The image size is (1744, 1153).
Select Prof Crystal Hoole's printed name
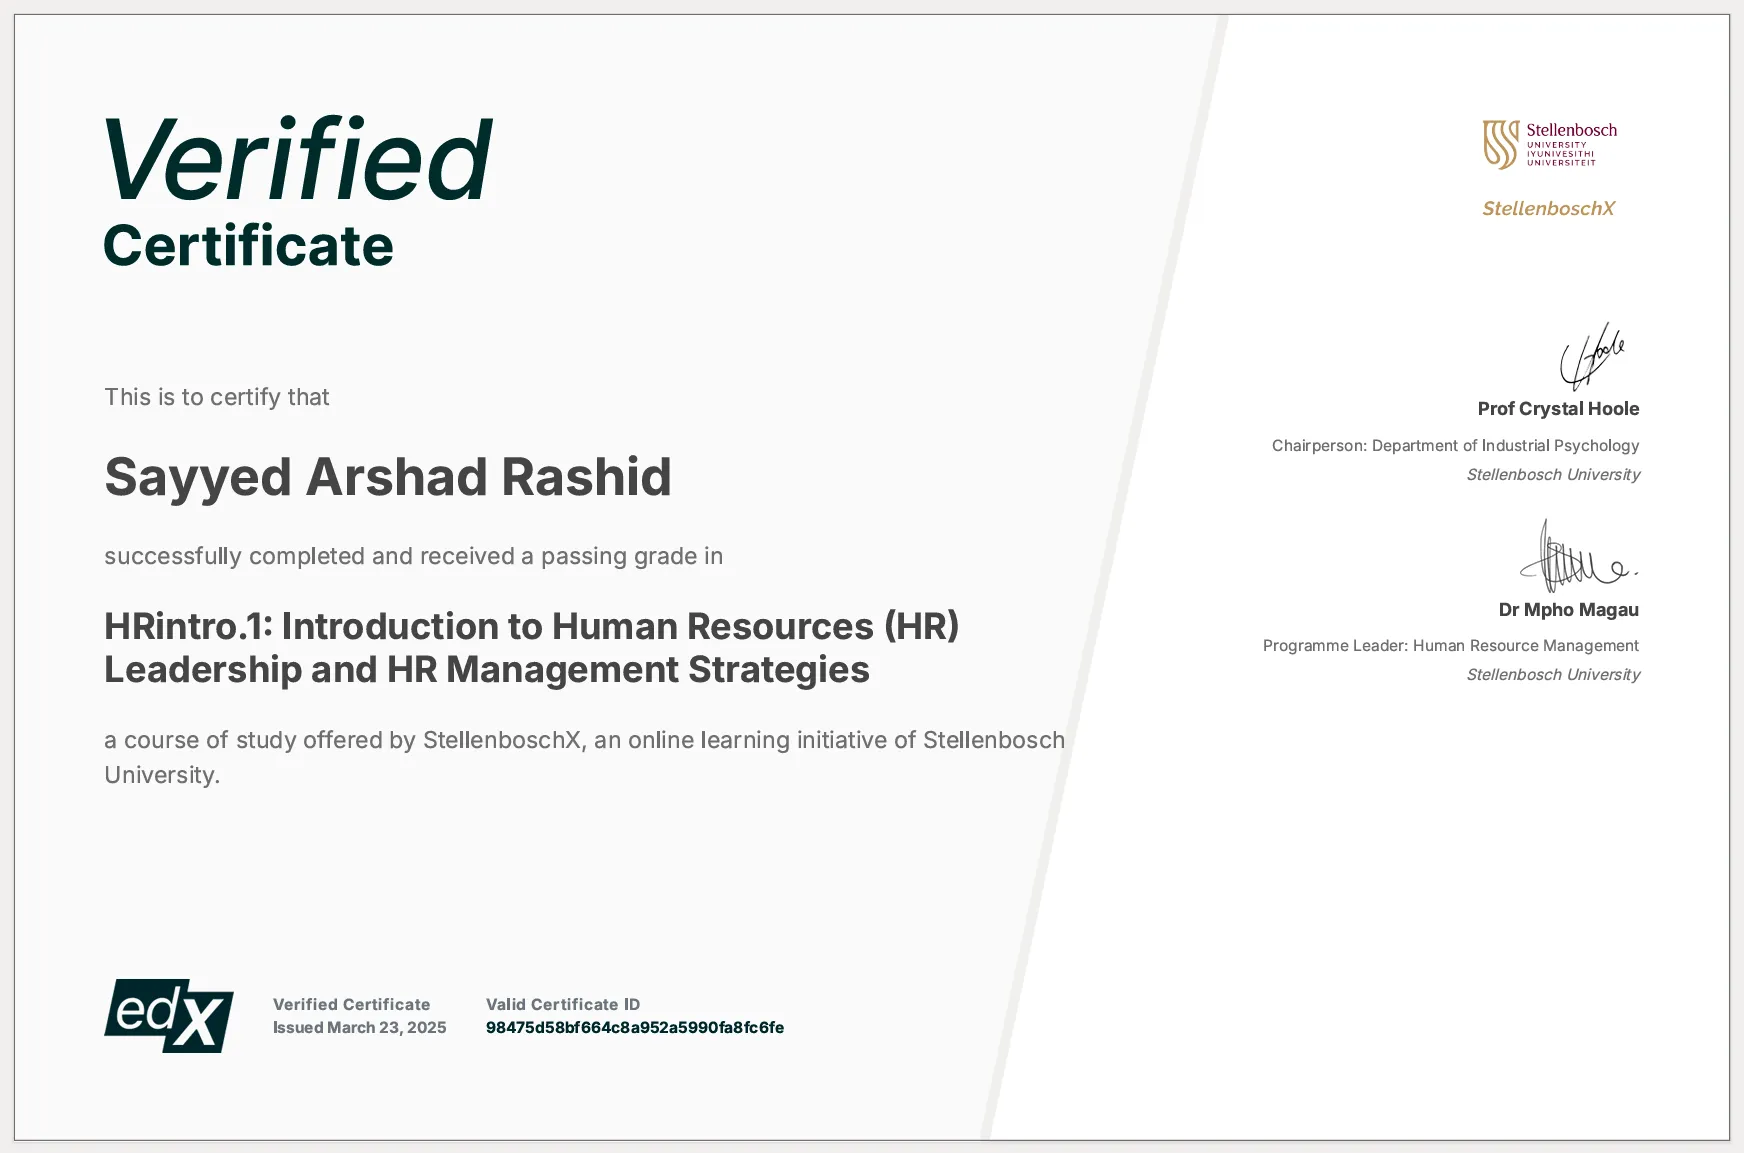1558,408
